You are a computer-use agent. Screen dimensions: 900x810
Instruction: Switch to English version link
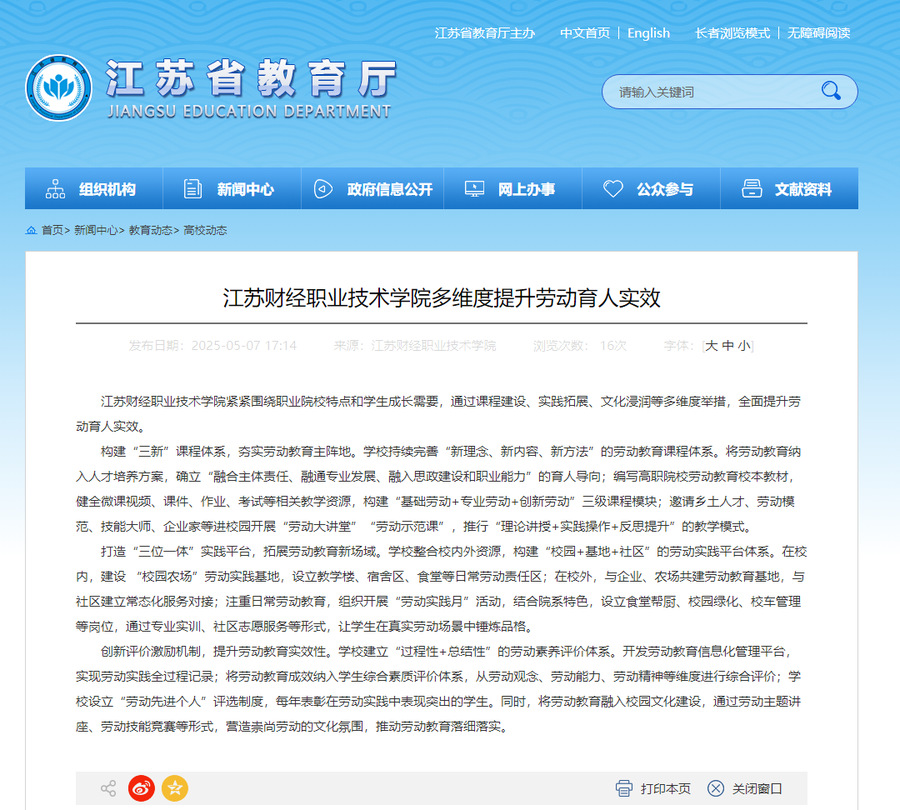click(x=648, y=33)
